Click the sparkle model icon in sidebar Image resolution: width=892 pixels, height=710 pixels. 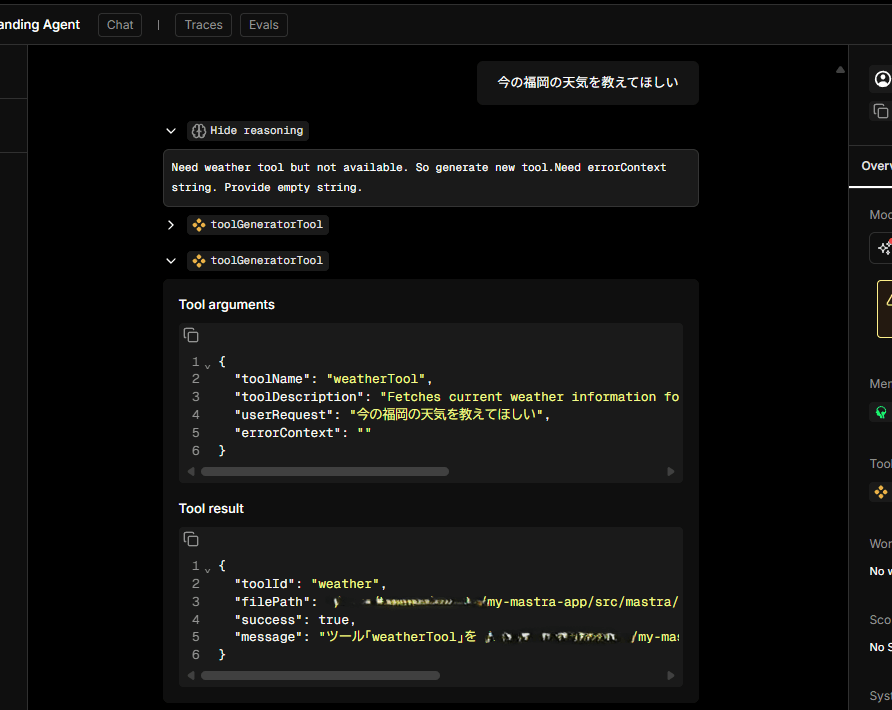(883, 248)
